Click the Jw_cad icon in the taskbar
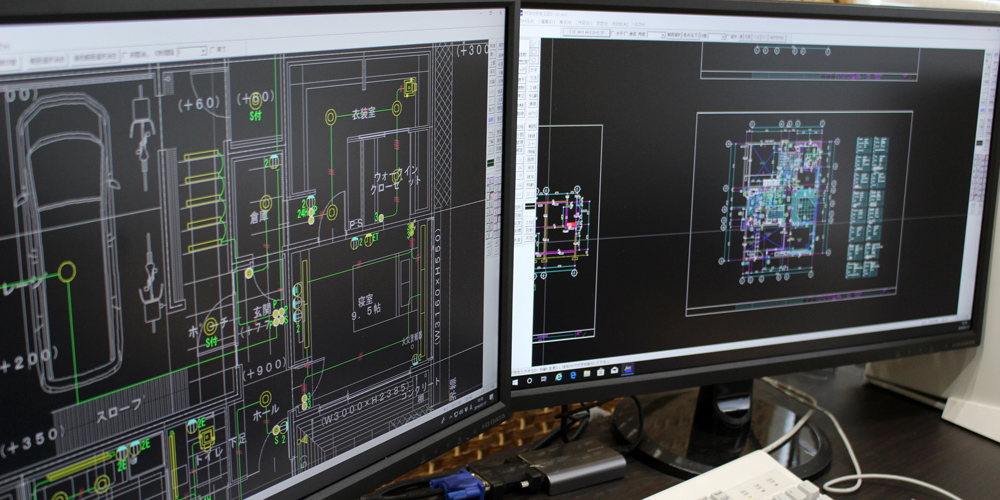This screenshot has height=500, width=1000. (628, 371)
